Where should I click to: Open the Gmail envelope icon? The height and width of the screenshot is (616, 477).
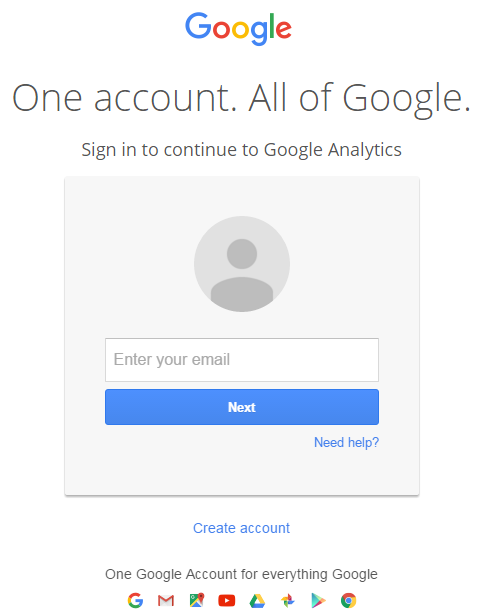[x=166, y=600]
